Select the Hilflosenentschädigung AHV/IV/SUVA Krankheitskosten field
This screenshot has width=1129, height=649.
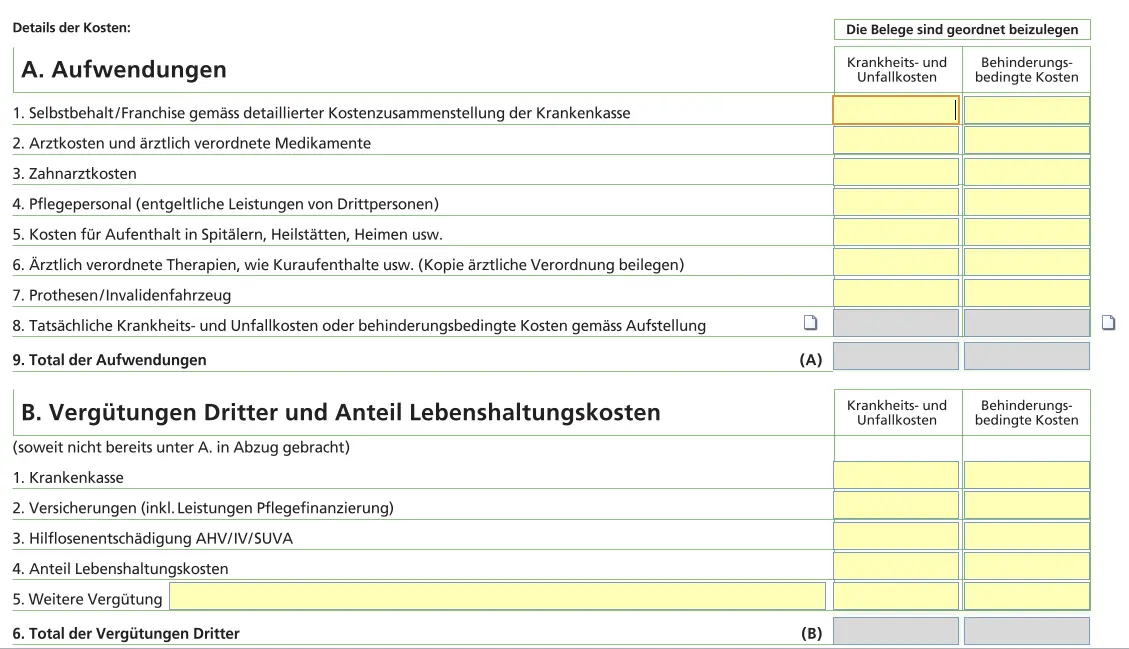tap(895, 535)
